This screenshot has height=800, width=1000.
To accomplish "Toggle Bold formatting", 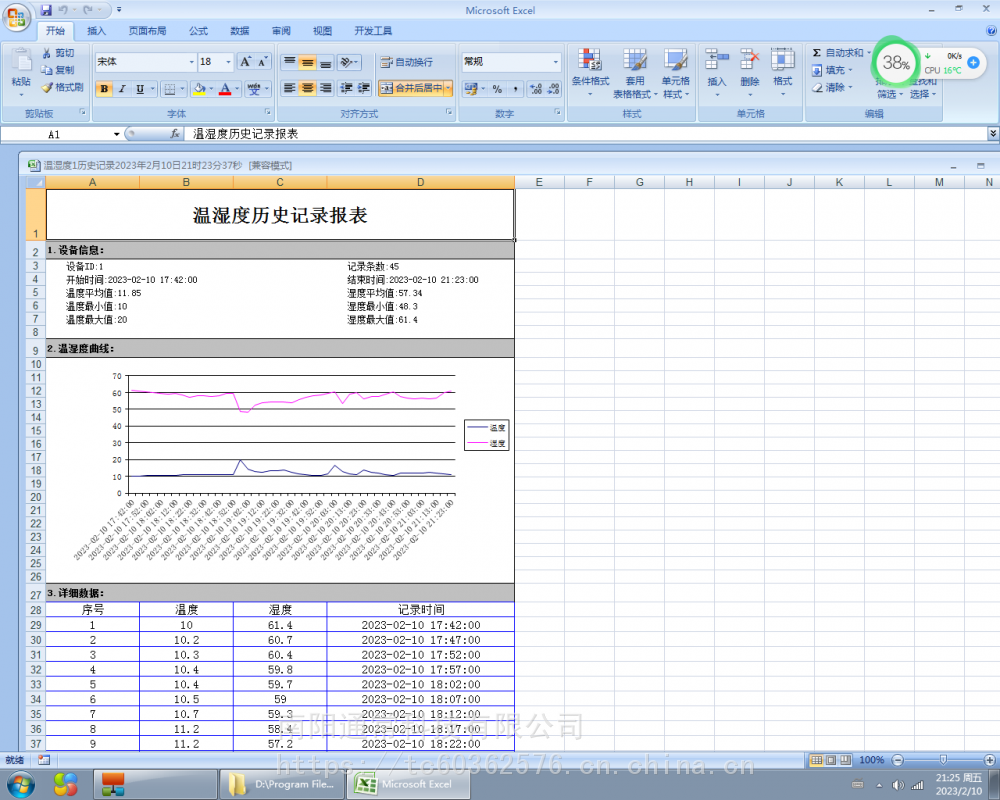I will point(104,89).
